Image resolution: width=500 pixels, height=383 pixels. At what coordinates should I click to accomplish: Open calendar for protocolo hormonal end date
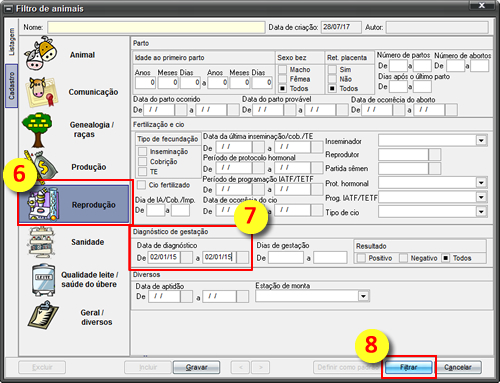[317, 168]
